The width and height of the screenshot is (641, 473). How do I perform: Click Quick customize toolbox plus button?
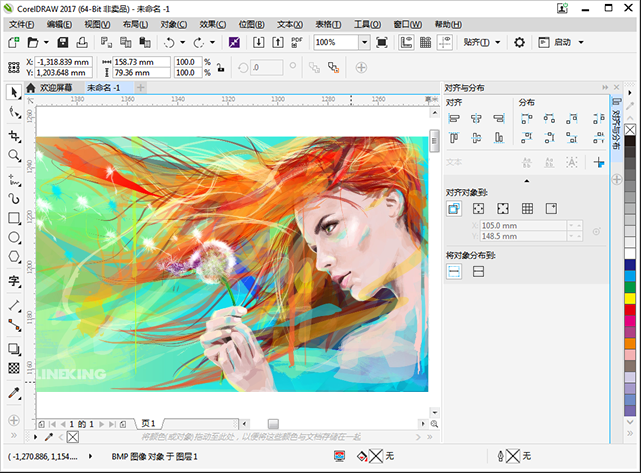(x=14, y=420)
